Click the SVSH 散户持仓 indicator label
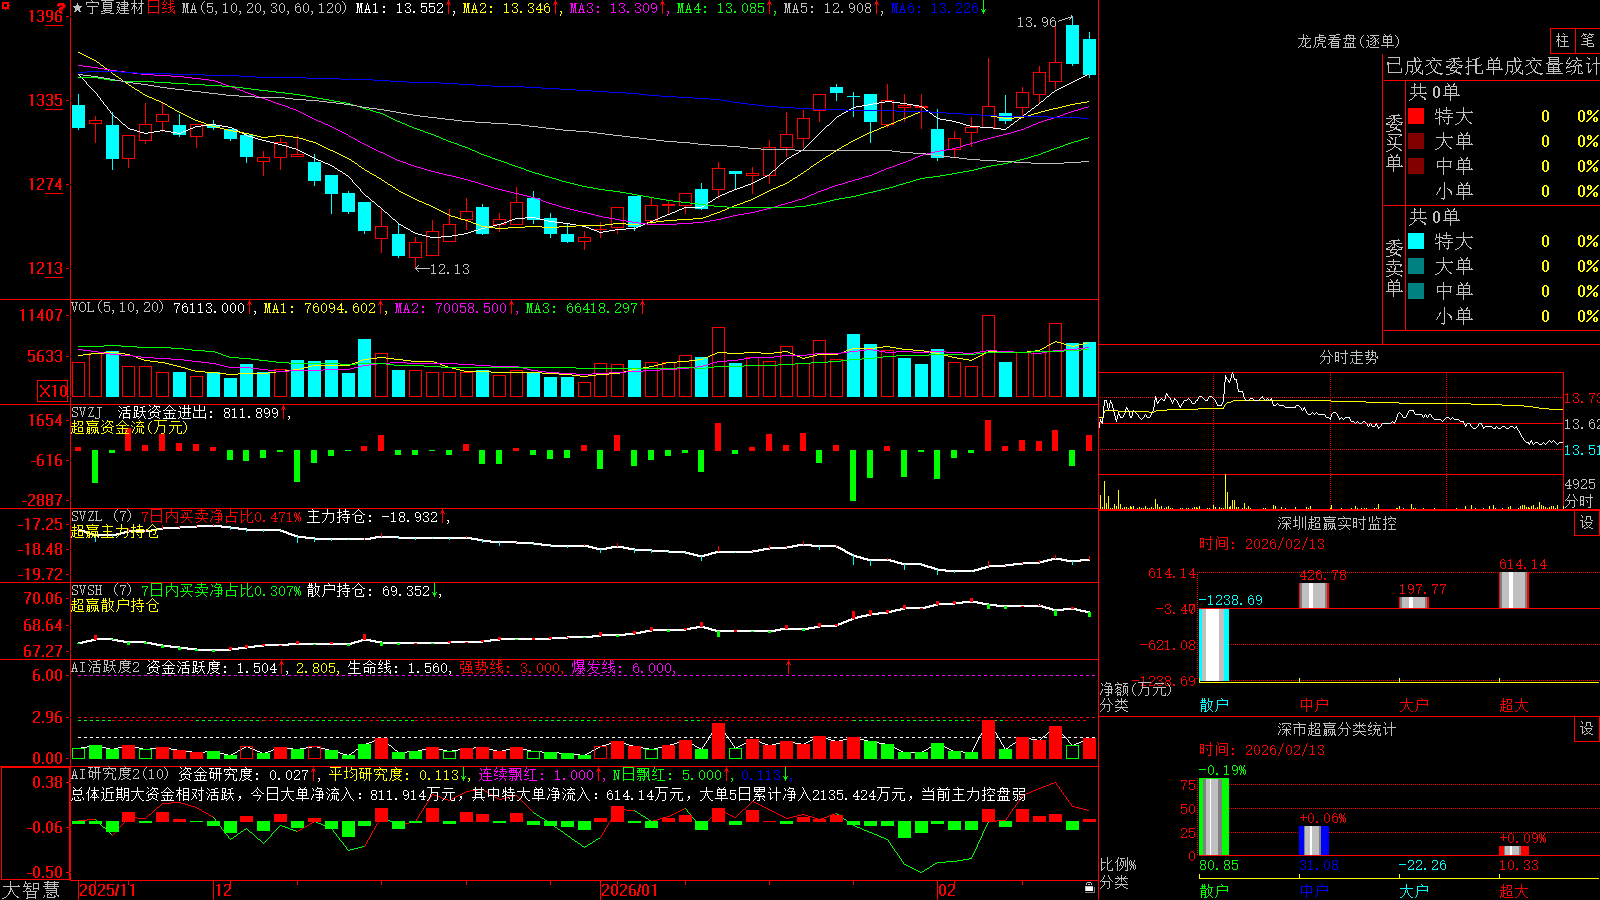 [x=100, y=590]
